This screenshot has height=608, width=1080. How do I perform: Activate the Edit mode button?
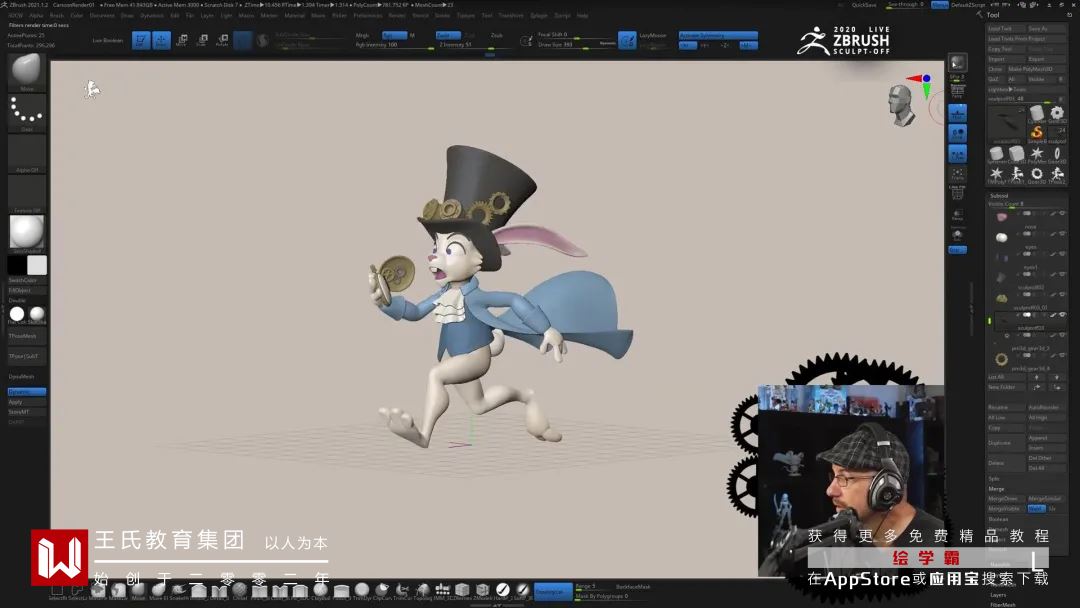point(141,40)
